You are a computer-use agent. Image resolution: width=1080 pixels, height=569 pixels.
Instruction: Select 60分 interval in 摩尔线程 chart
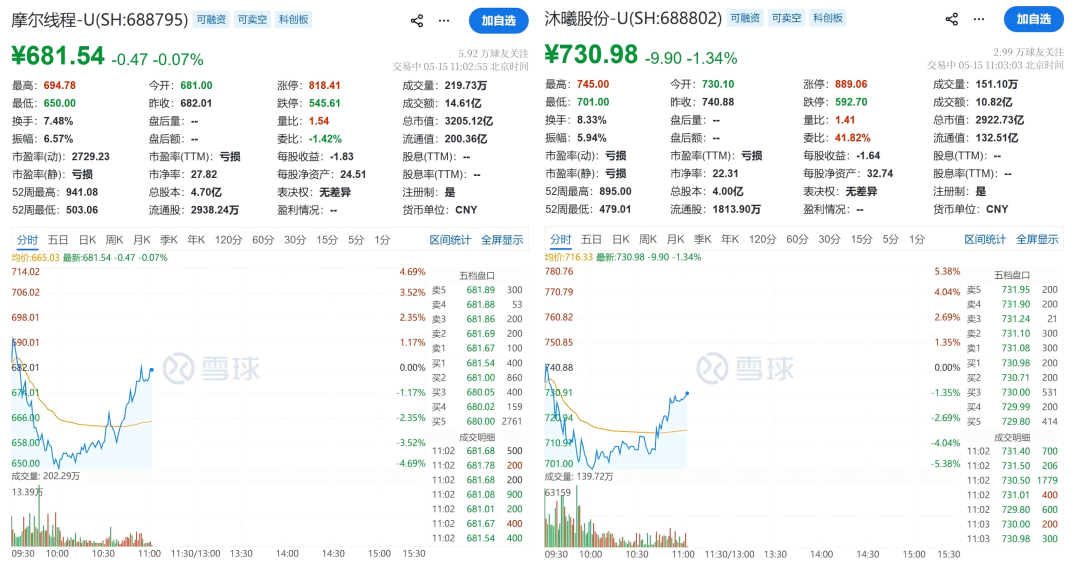(263, 240)
